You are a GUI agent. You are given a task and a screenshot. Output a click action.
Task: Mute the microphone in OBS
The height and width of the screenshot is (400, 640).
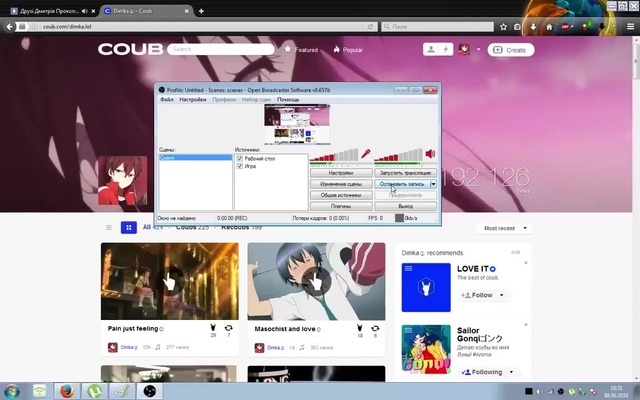click(366, 155)
